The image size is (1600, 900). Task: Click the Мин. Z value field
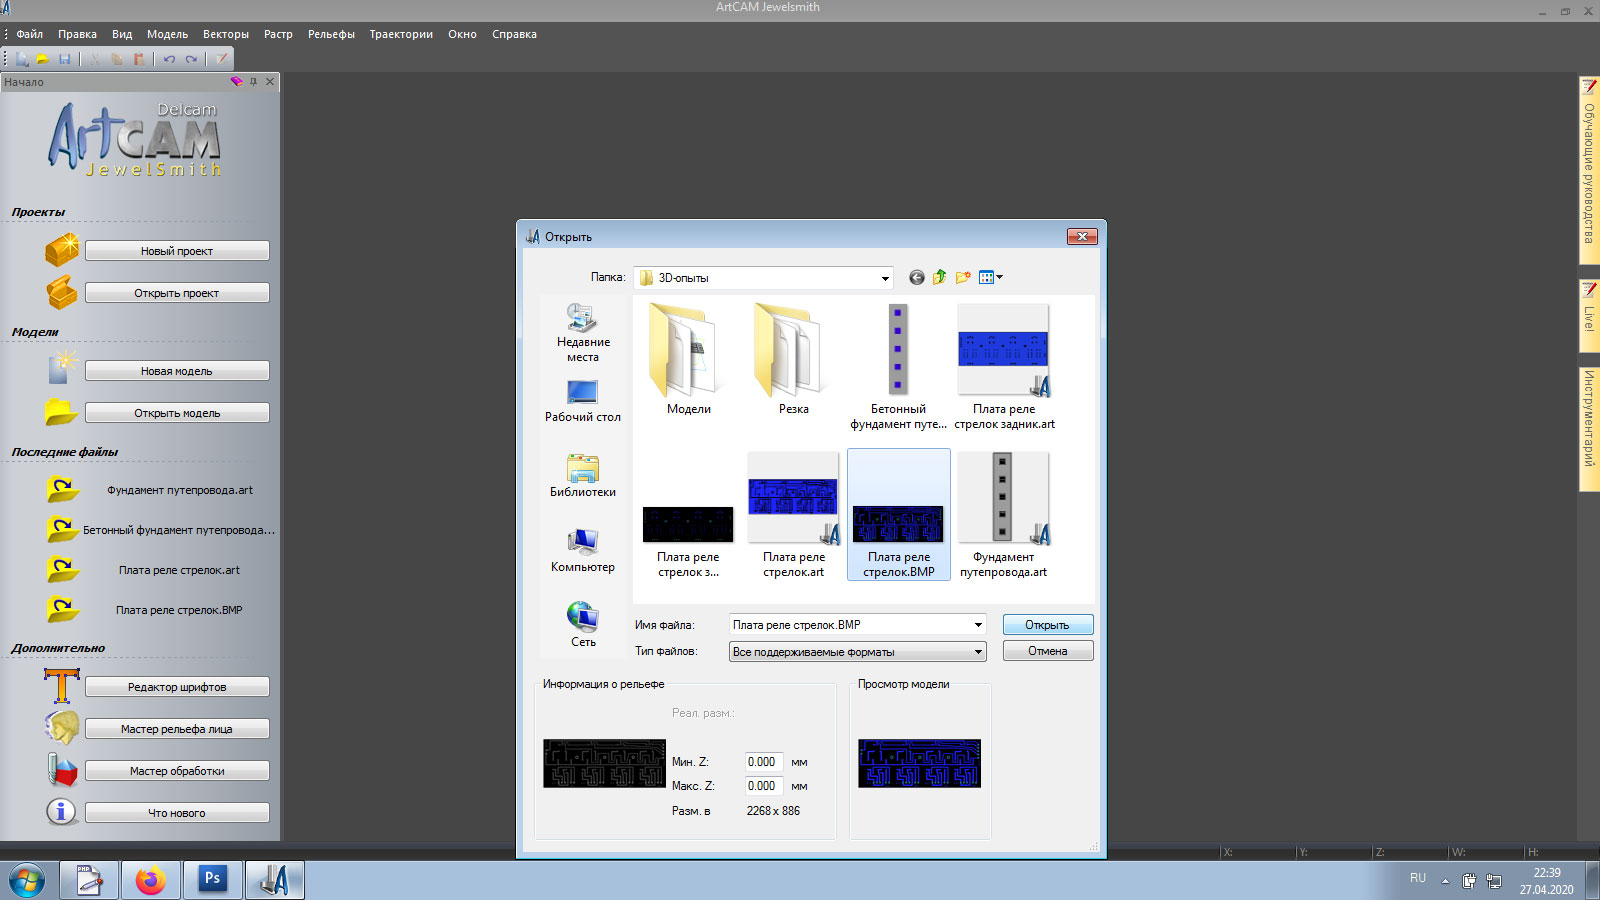click(764, 762)
